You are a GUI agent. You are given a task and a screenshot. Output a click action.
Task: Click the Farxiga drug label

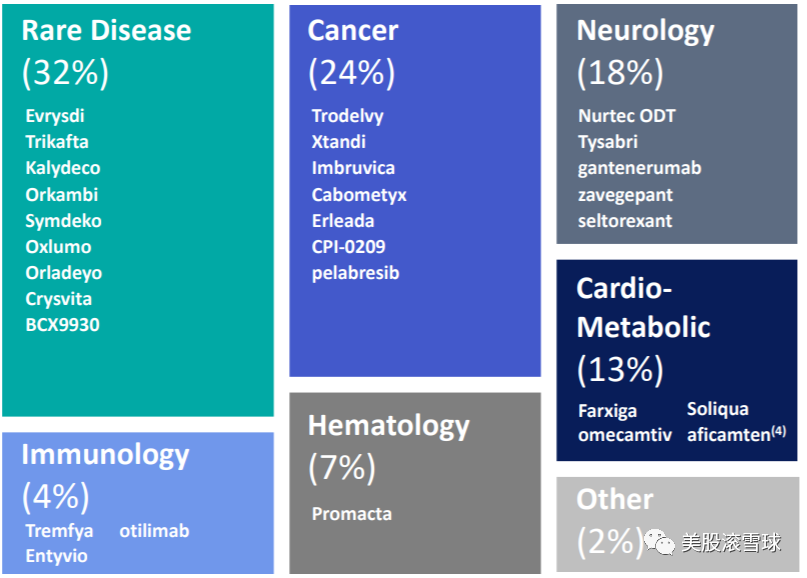(607, 410)
